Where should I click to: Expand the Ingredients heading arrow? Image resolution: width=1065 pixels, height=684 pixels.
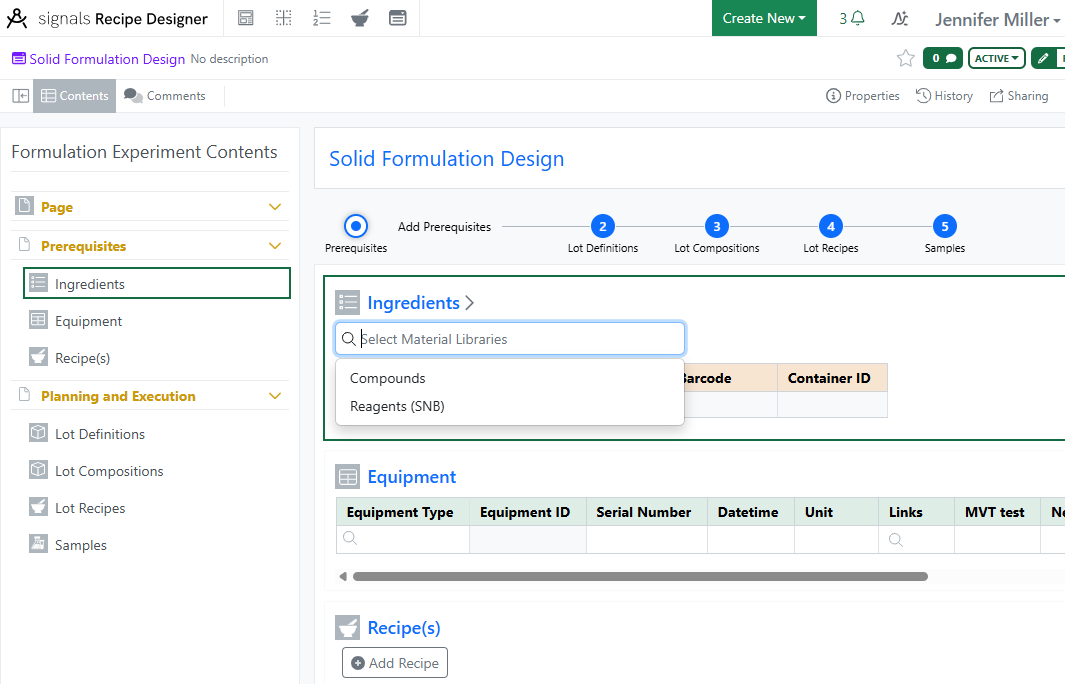469,303
